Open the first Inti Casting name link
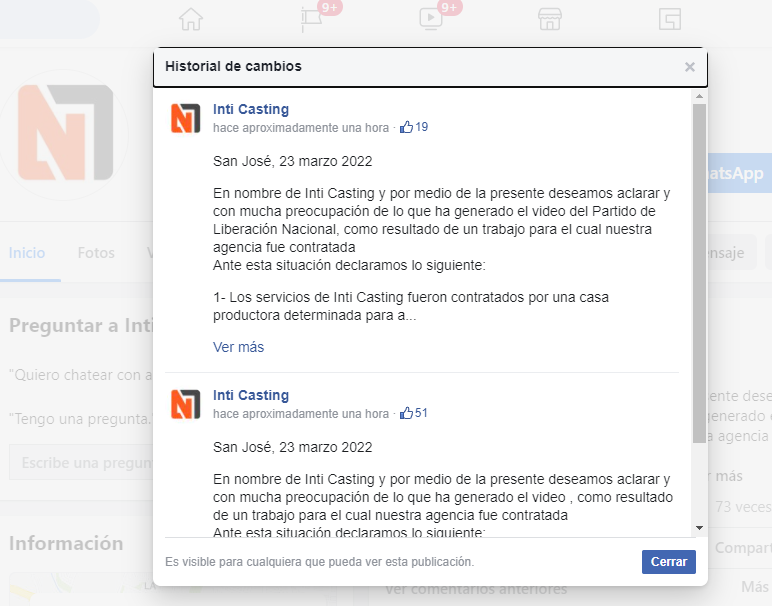 coord(251,110)
